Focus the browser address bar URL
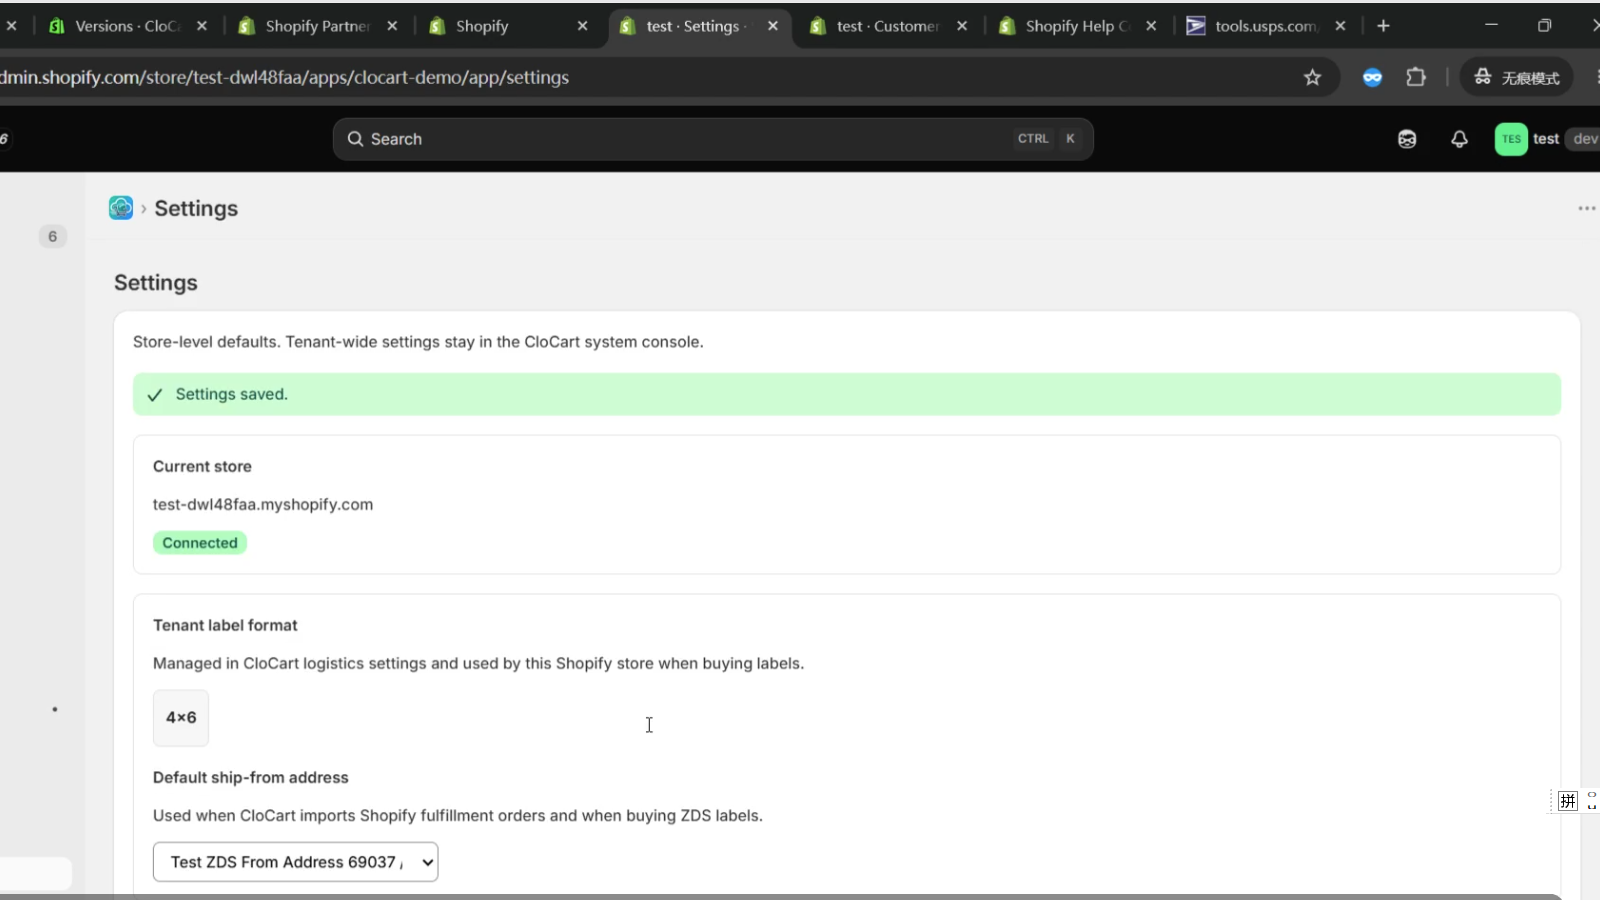Viewport: 1600px width, 900px height. coord(640,77)
